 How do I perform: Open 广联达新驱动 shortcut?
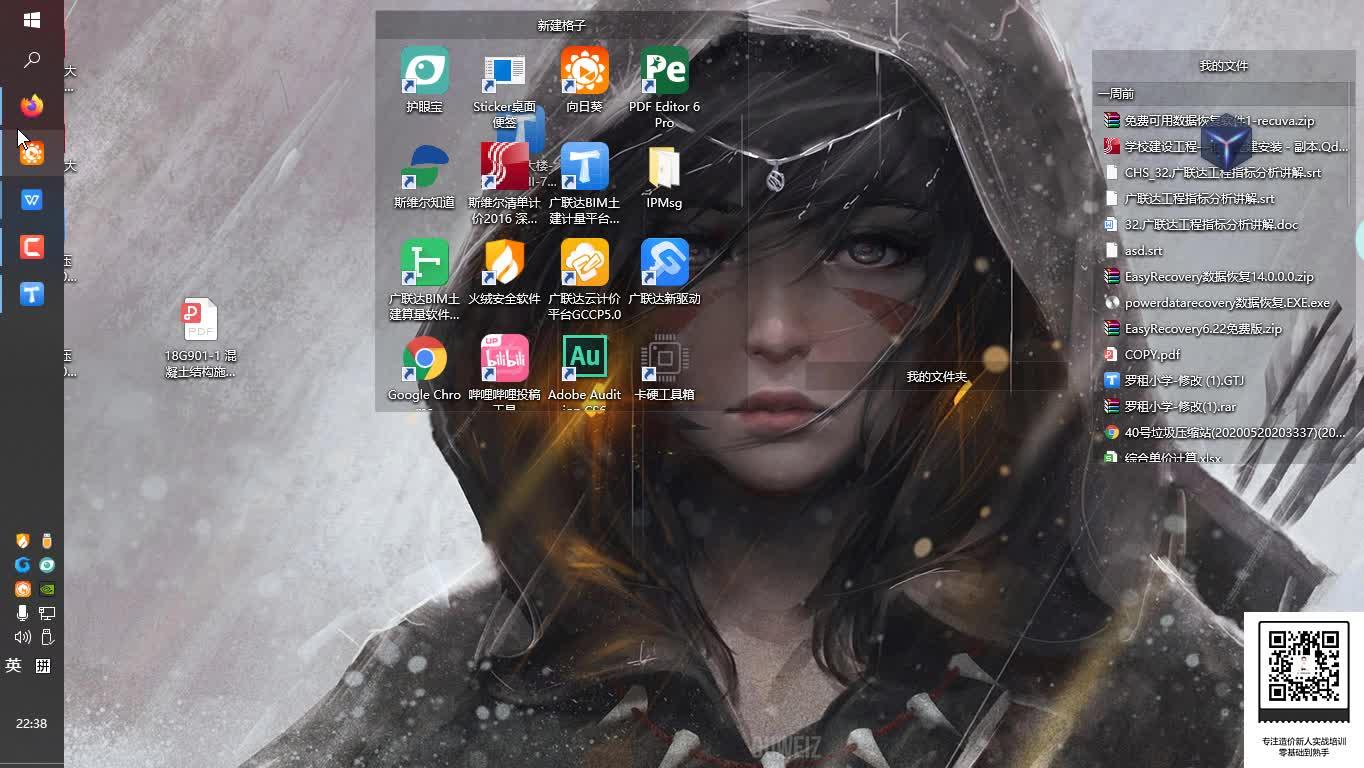click(x=665, y=272)
